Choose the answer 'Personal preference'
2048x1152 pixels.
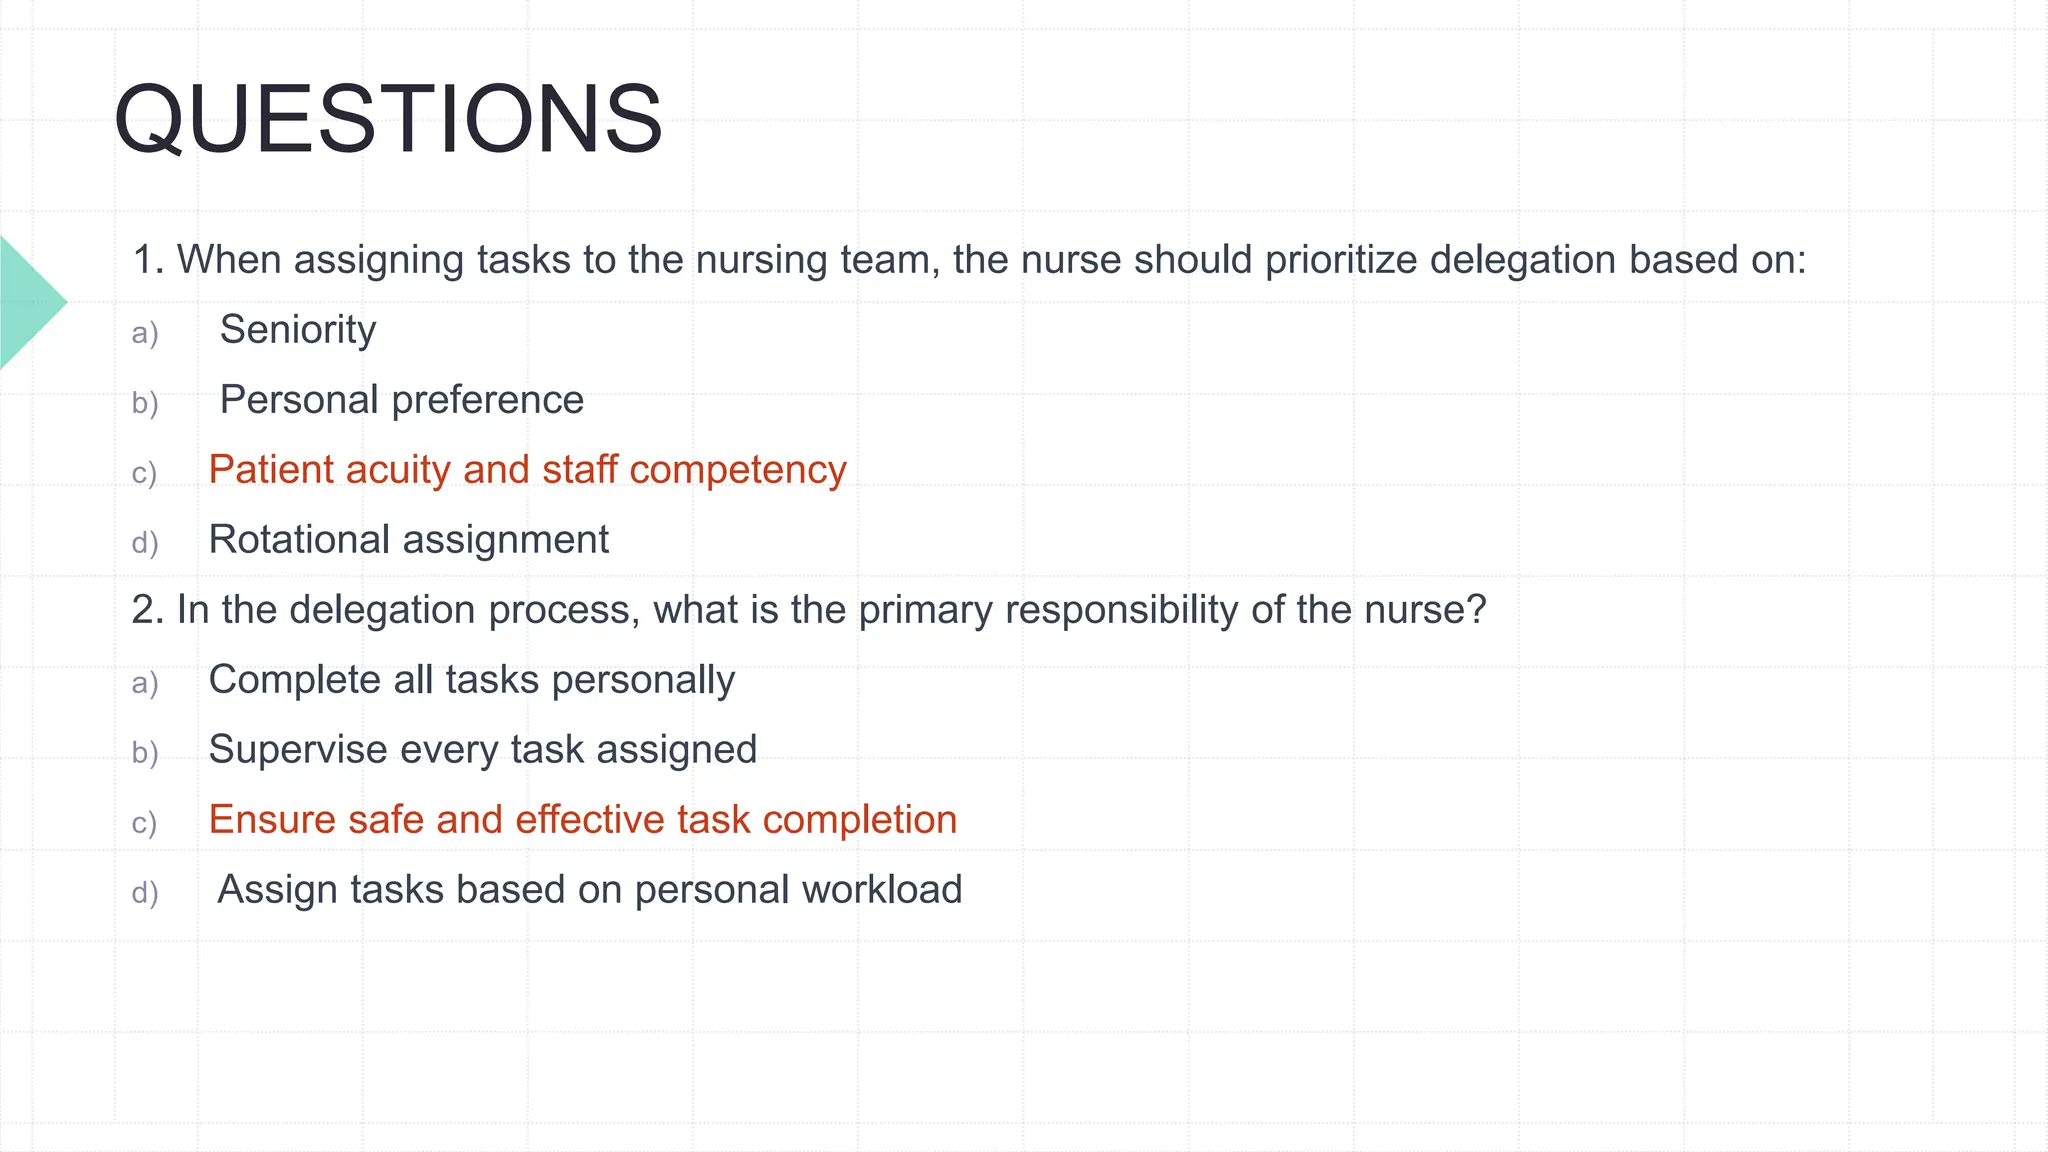click(x=402, y=400)
